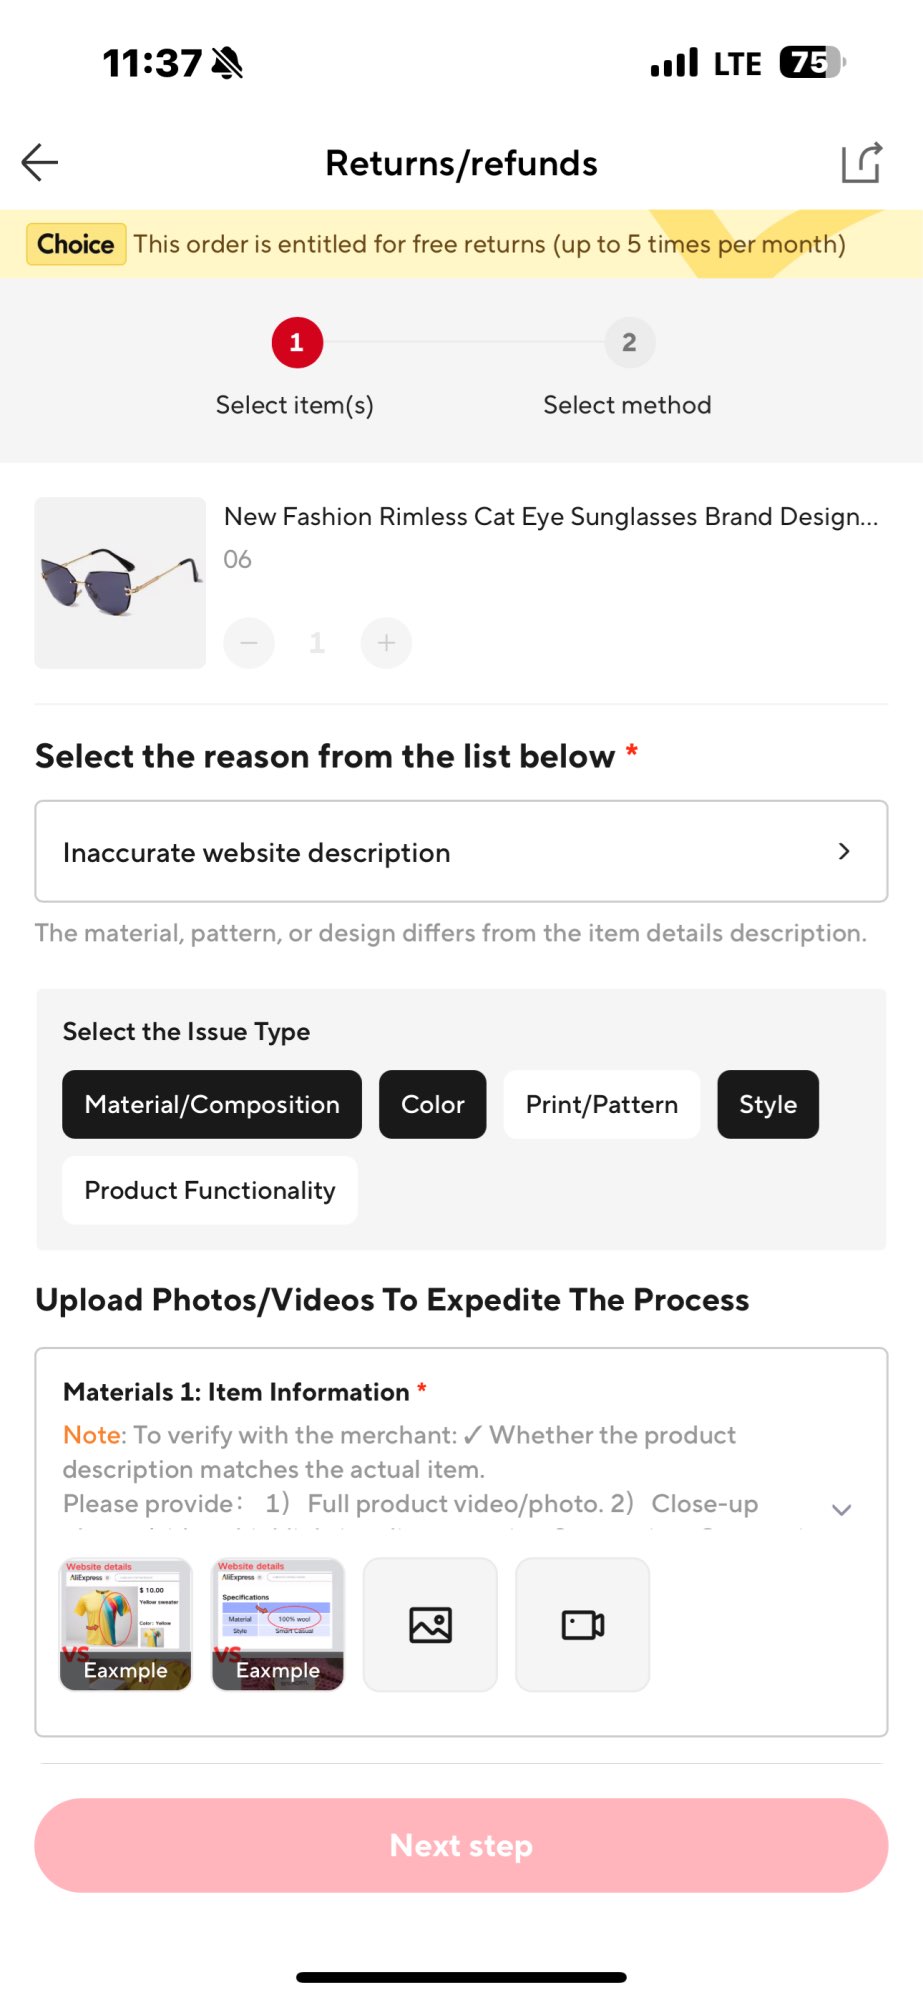View the second example specifications image
The height and width of the screenshot is (2000, 923).
coord(278,1625)
